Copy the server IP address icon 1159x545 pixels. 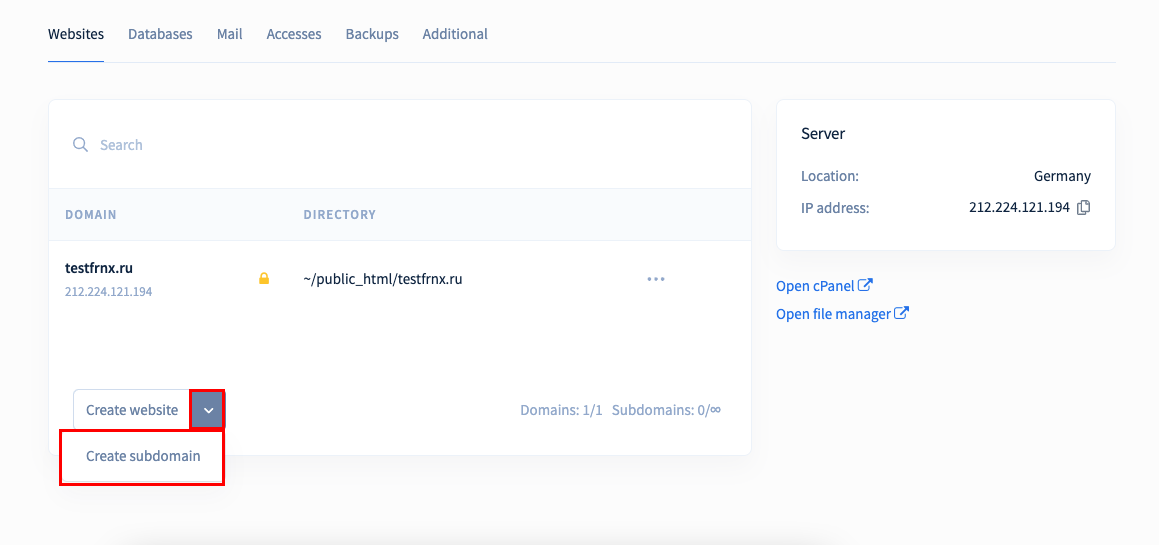point(1084,208)
